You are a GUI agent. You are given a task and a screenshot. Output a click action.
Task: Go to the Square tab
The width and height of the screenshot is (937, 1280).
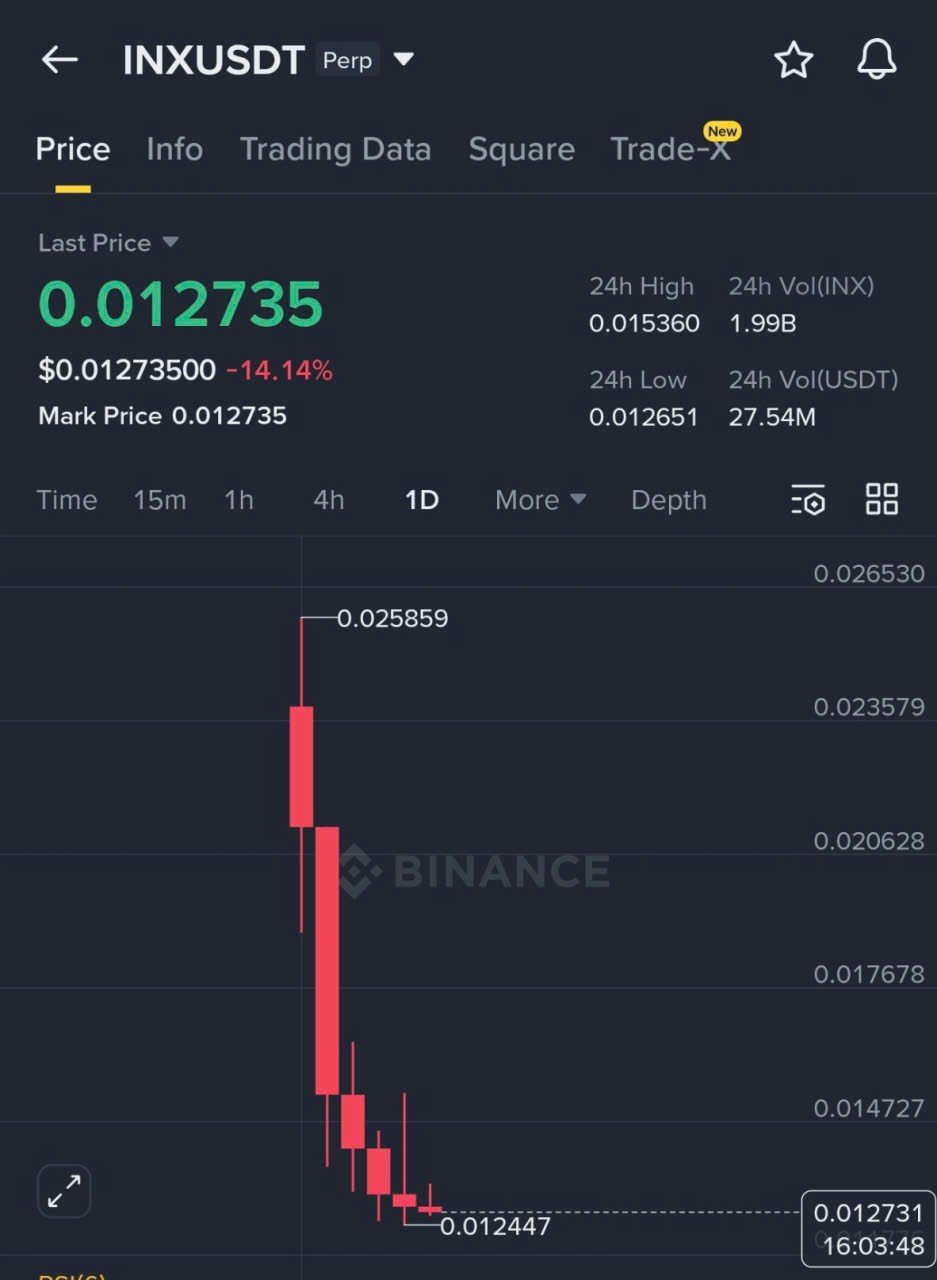coord(521,150)
